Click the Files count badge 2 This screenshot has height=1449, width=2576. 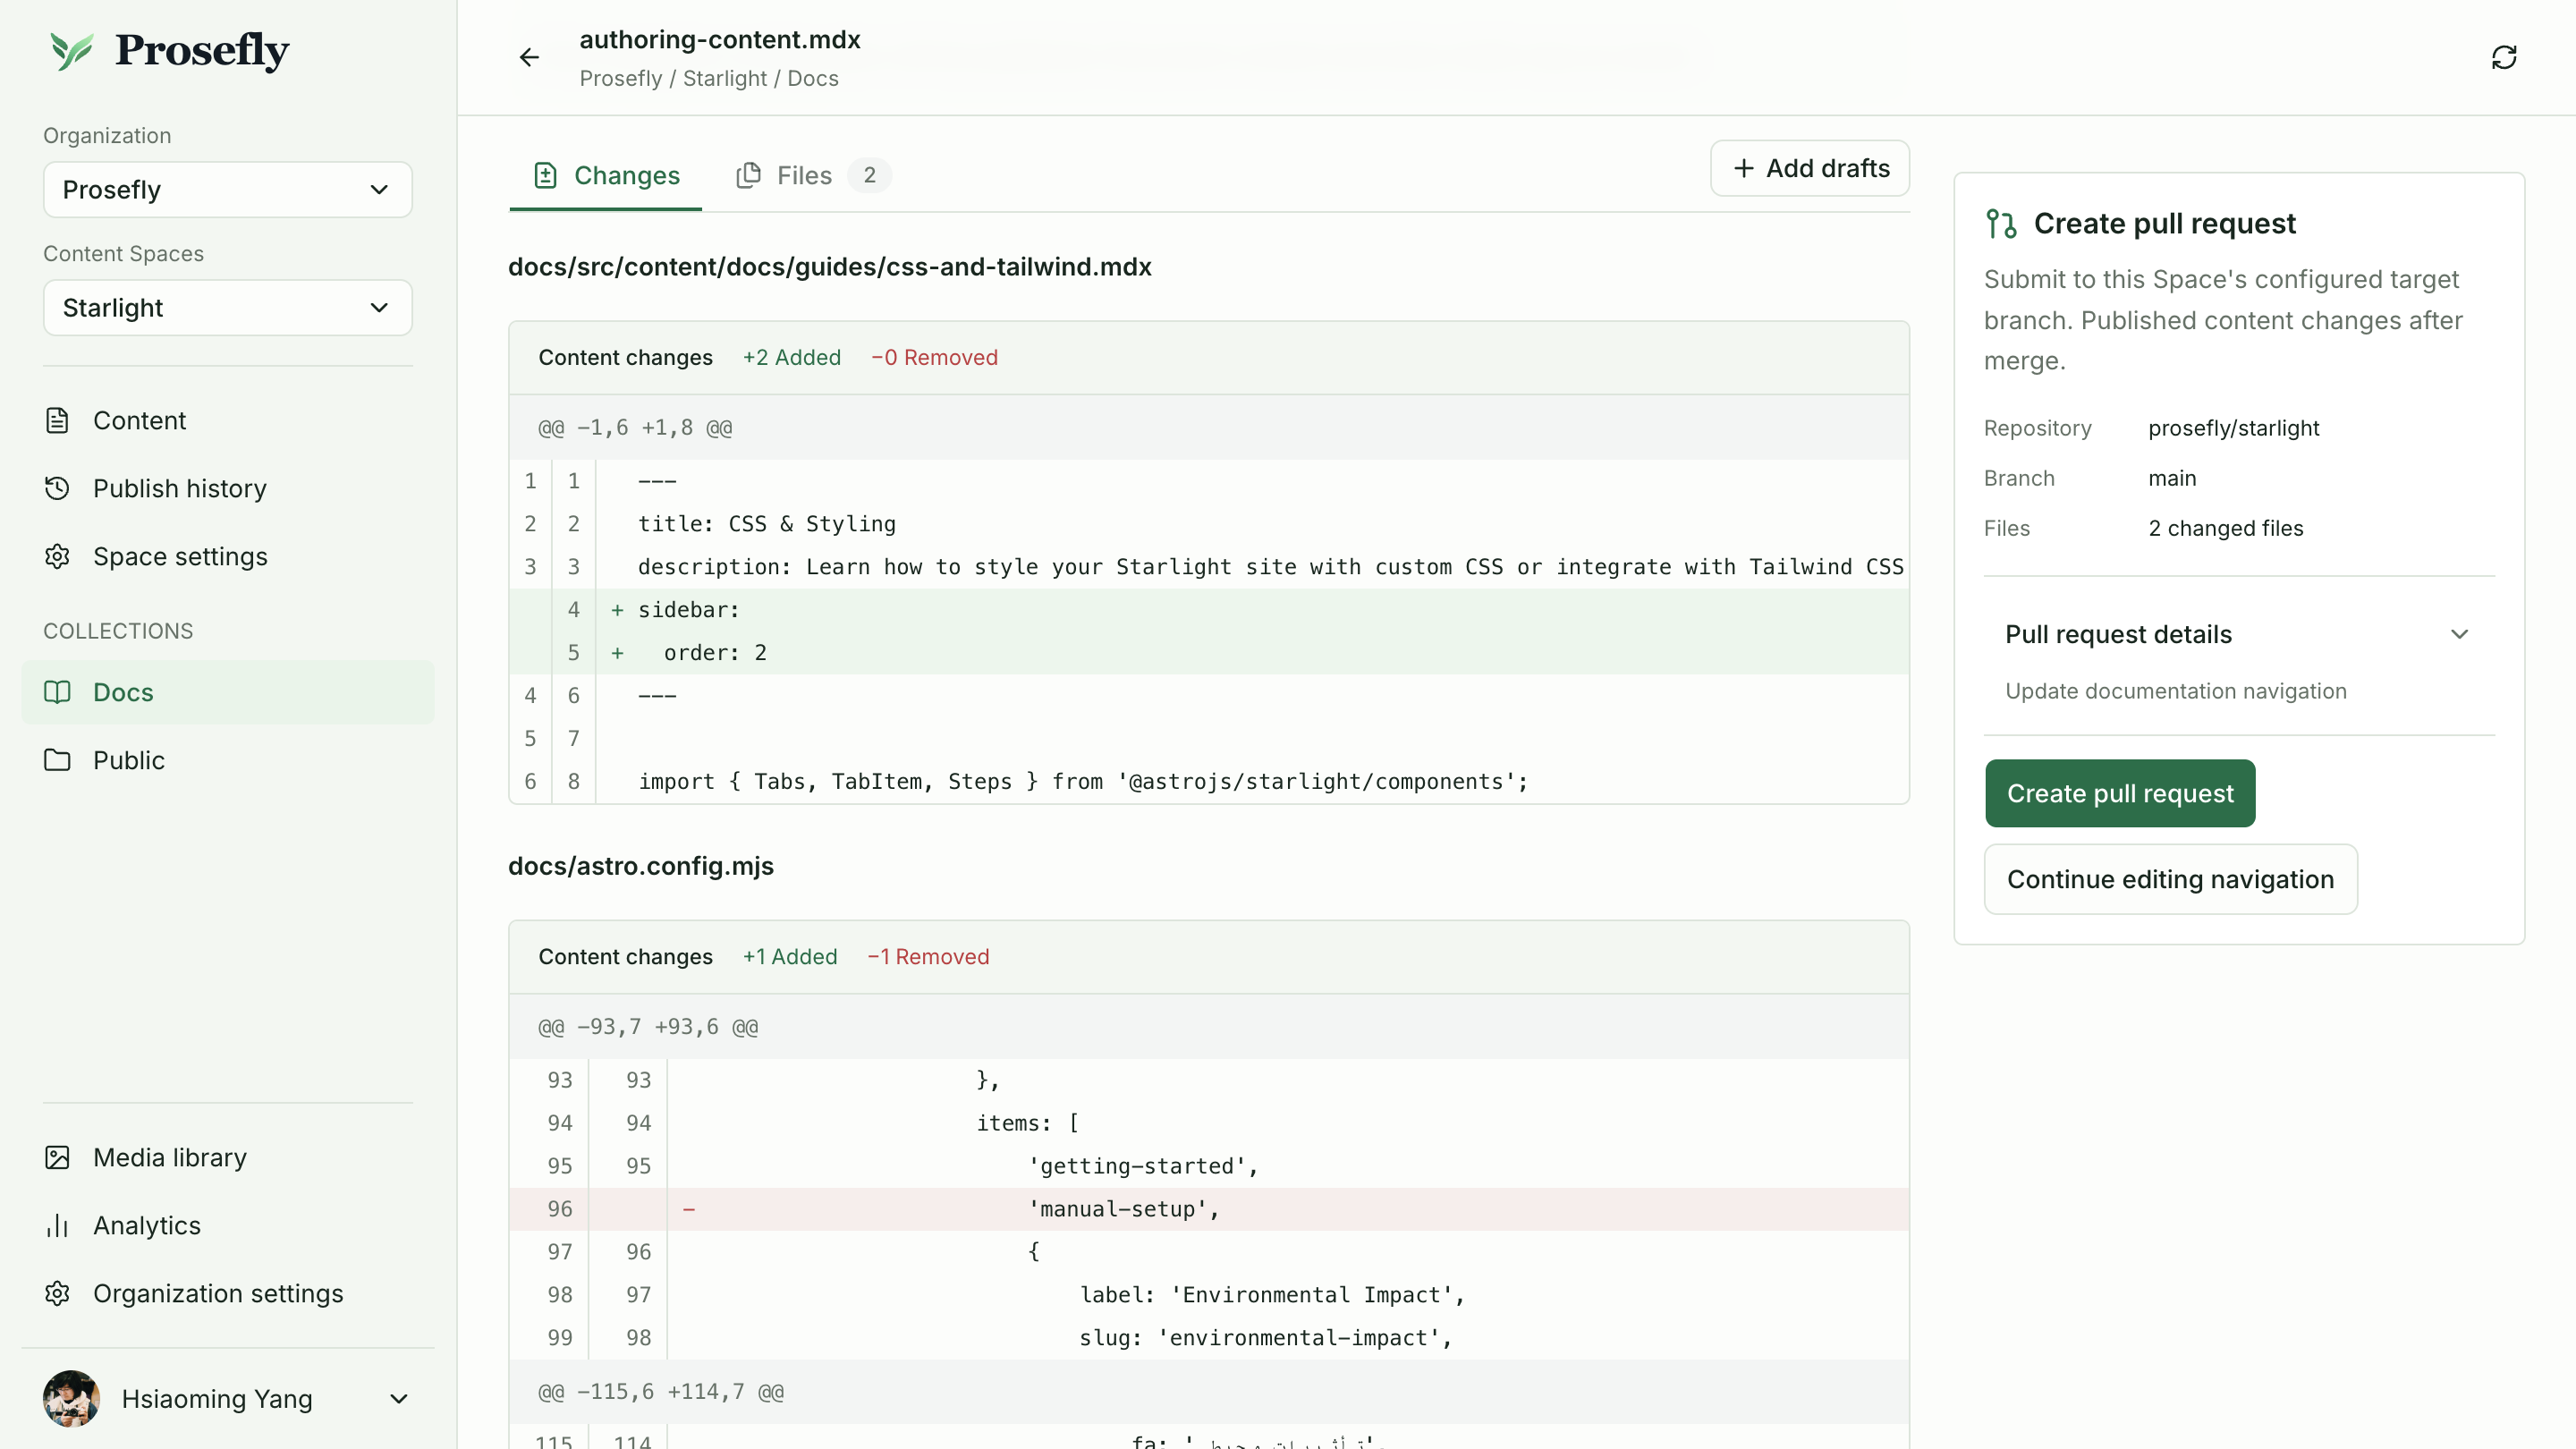click(869, 175)
